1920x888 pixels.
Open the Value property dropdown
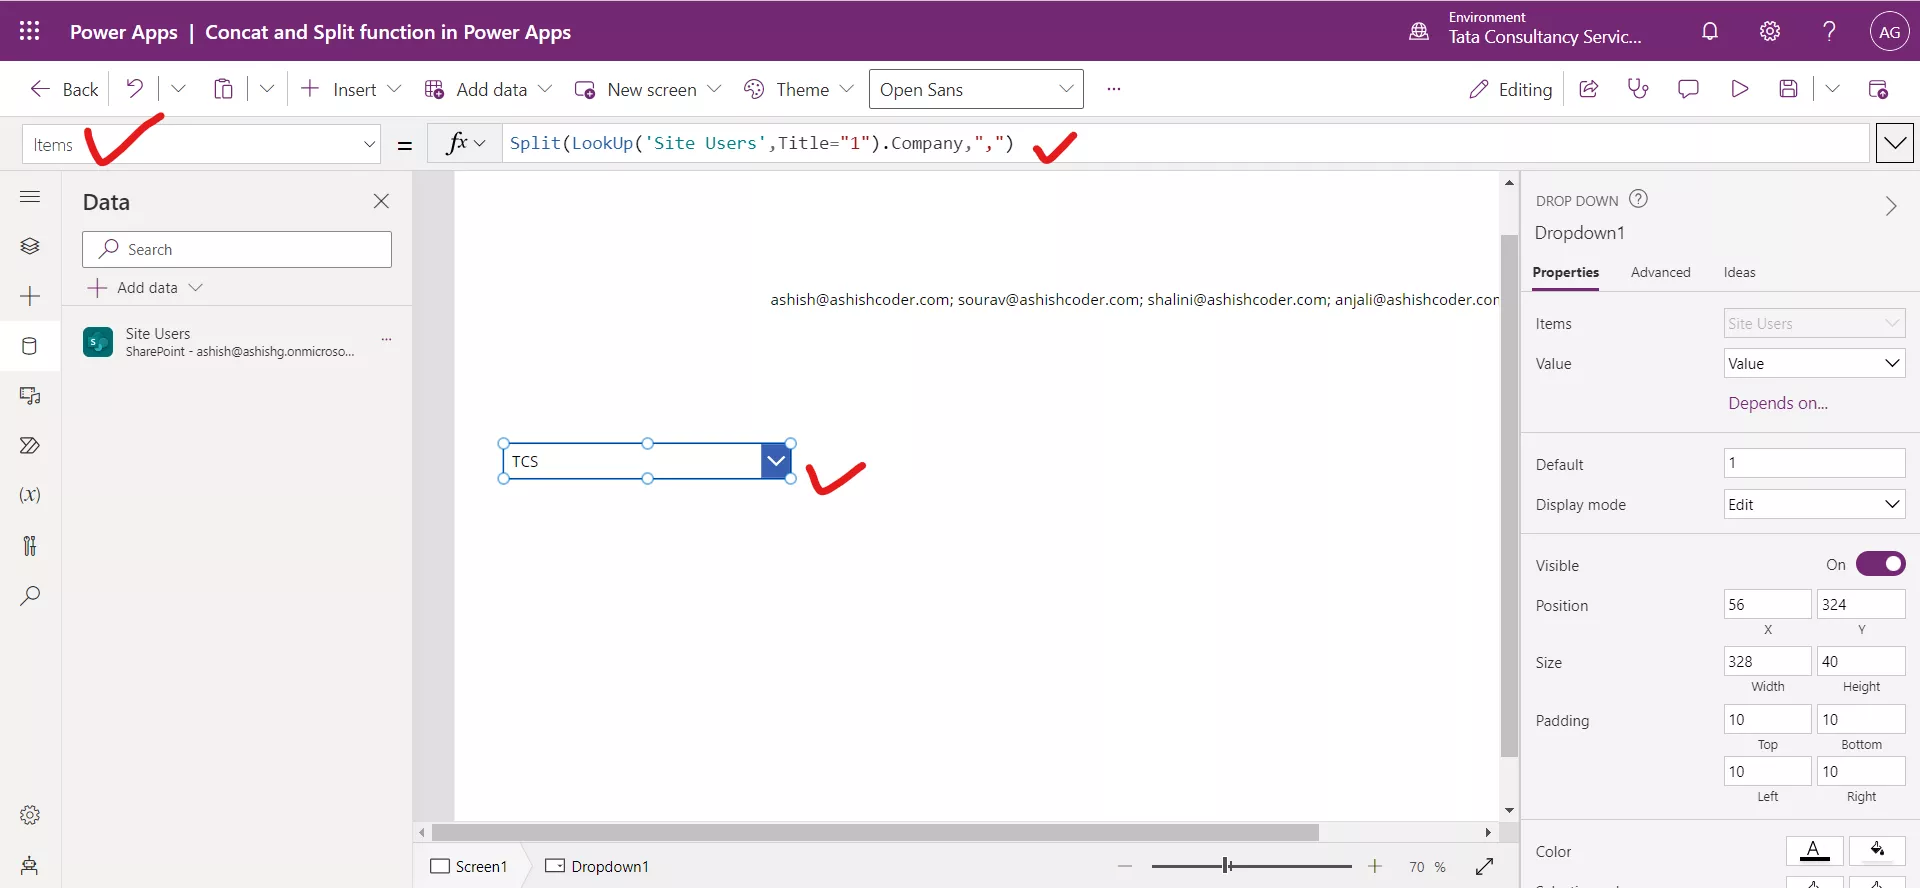point(1814,363)
